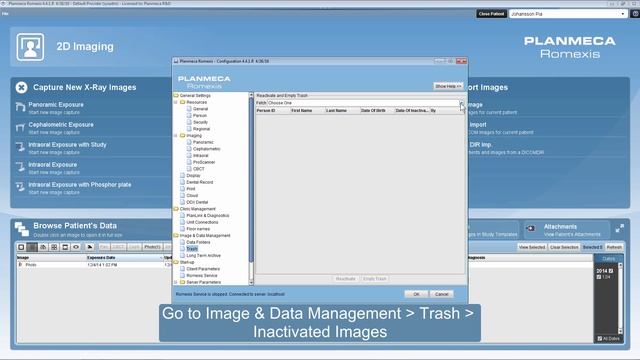Click the third view-mode icon in browser toolbar

43,247
